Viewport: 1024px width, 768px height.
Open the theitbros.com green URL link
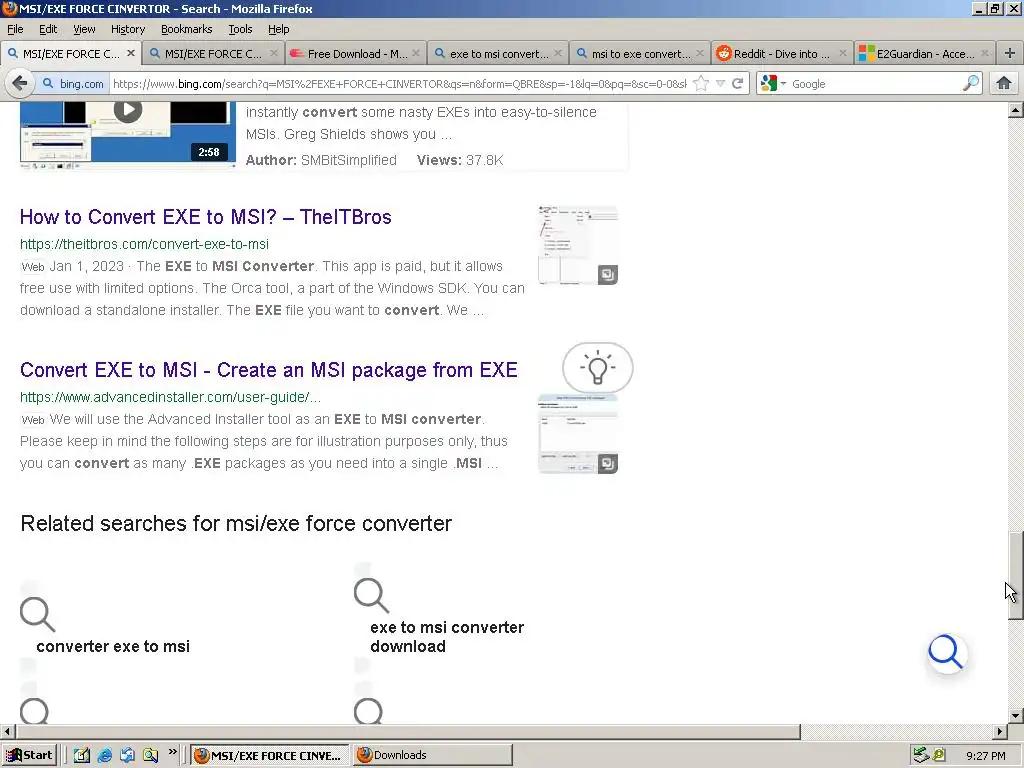(144, 244)
